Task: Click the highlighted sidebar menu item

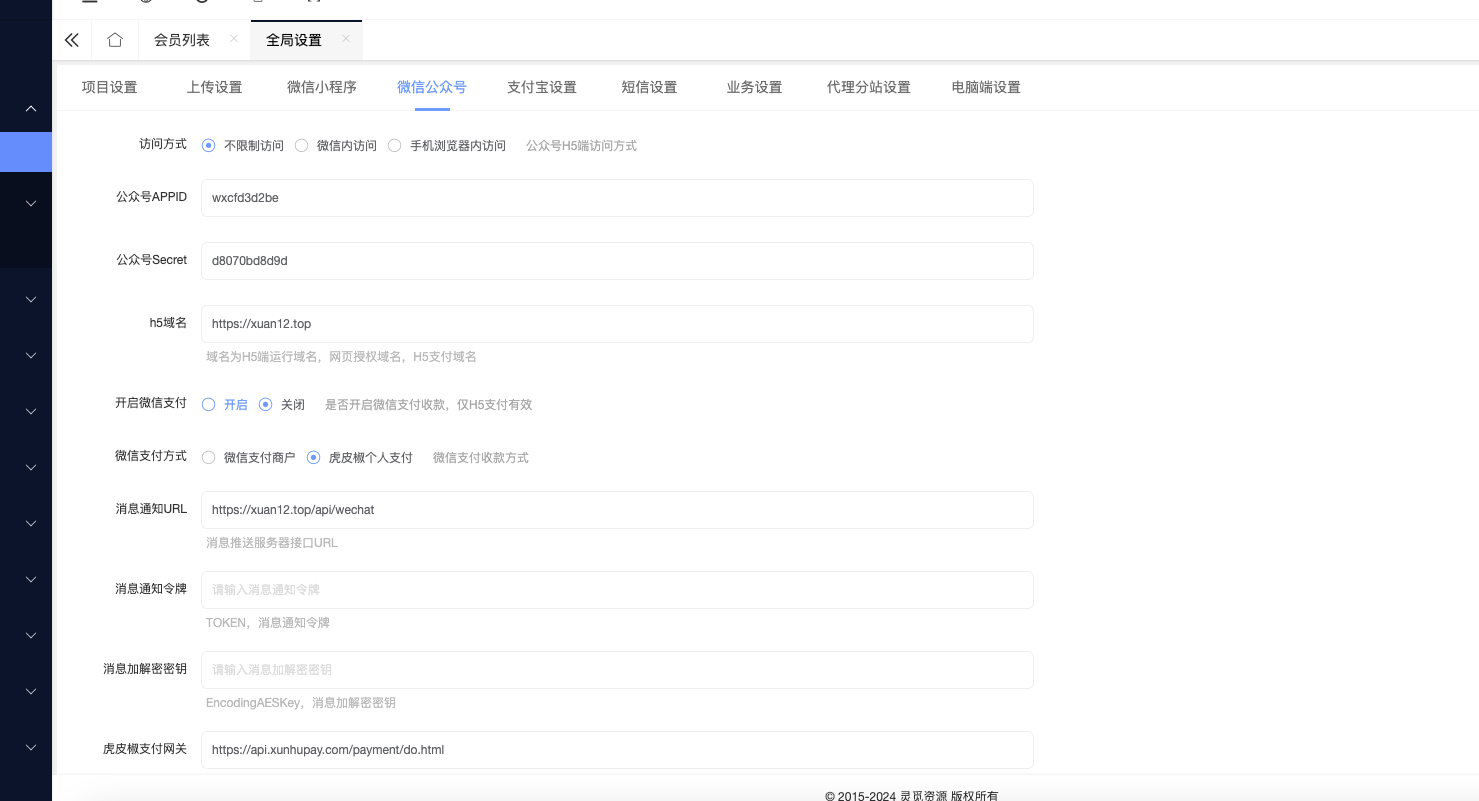Action: tap(25, 152)
